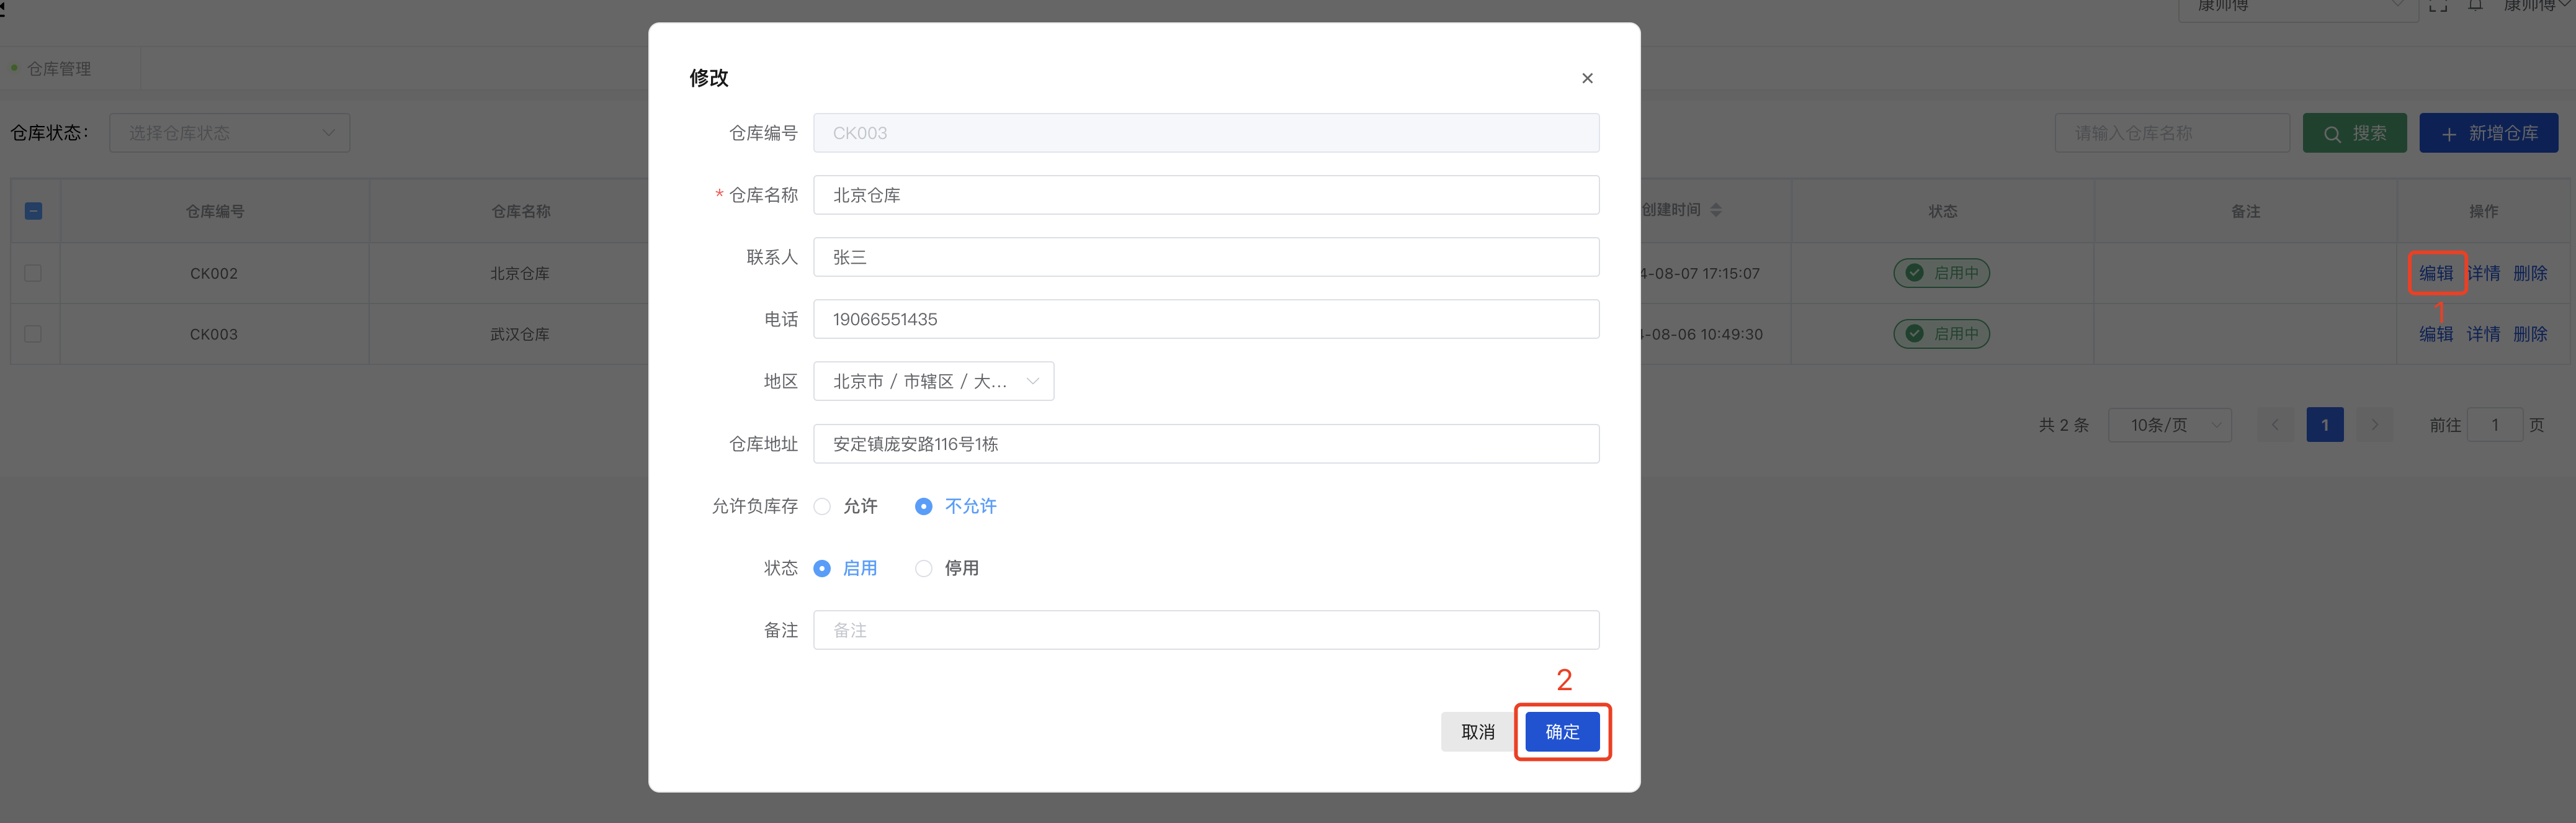Viewport: 2576px width, 823px height.
Task: Click the magnifier 搜索 button
Action: click(x=2354, y=133)
